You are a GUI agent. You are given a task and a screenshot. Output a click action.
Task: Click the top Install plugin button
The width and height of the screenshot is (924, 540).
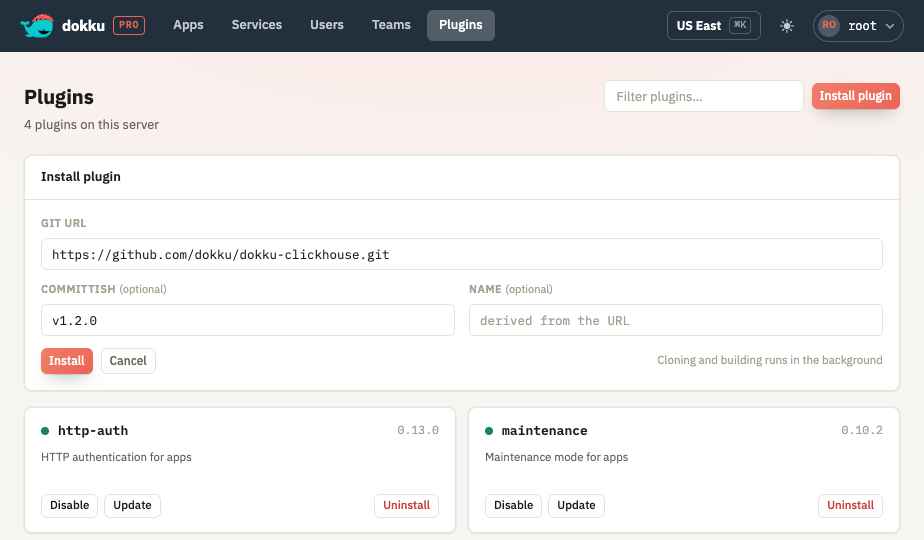pos(856,96)
